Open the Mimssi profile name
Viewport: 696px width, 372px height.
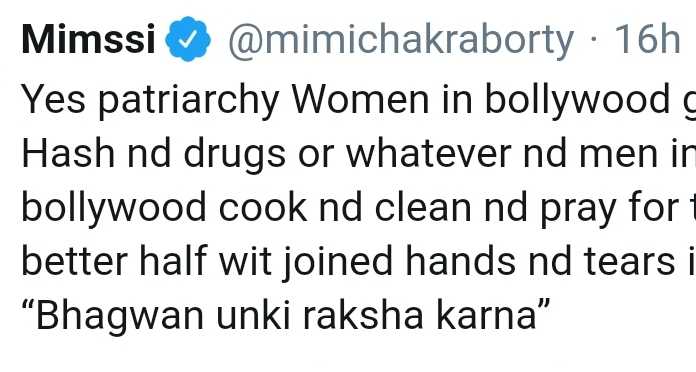pyautogui.click(x=88, y=40)
